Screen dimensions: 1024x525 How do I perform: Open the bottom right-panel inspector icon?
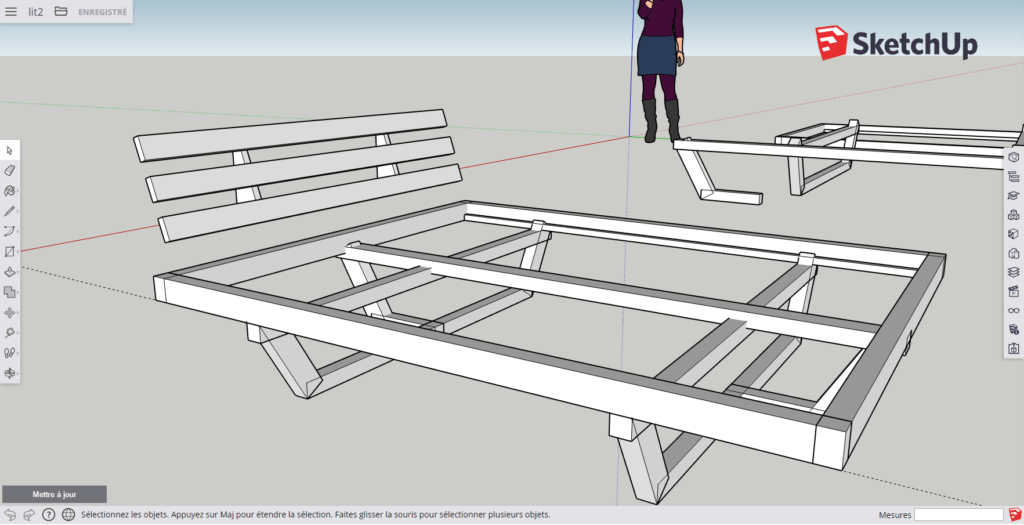(1014, 349)
